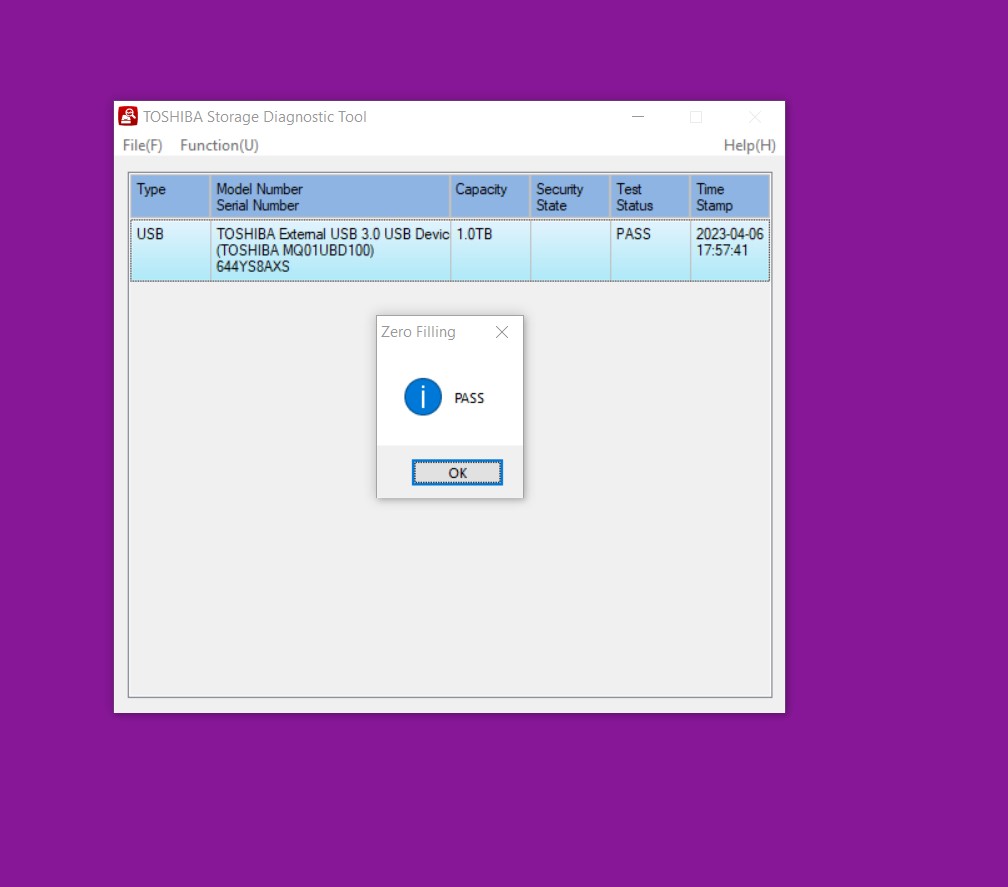This screenshot has height=887, width=1008.
Task: Open the Function(U) menu
Action: coord(219,145)
